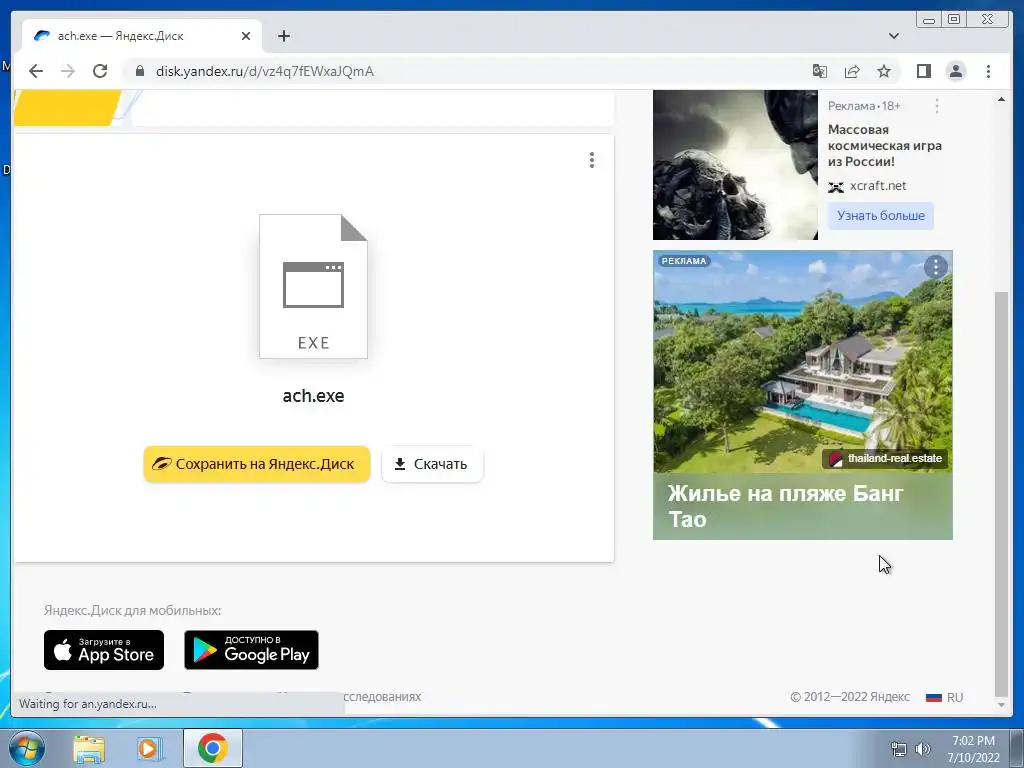Click the thailand-real.estate label
The image size is (1024, 768).
coord(886,458)
